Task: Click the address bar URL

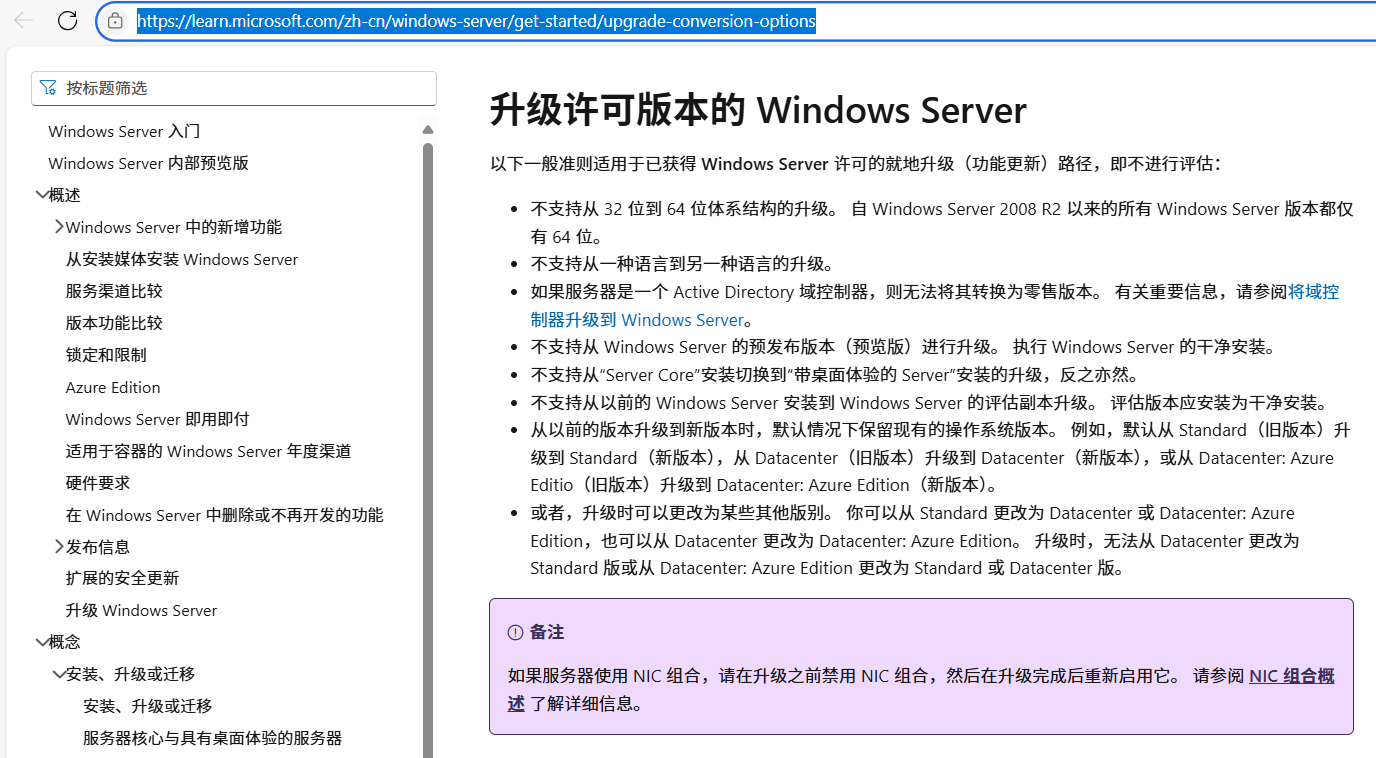Action: coord(476,20)
